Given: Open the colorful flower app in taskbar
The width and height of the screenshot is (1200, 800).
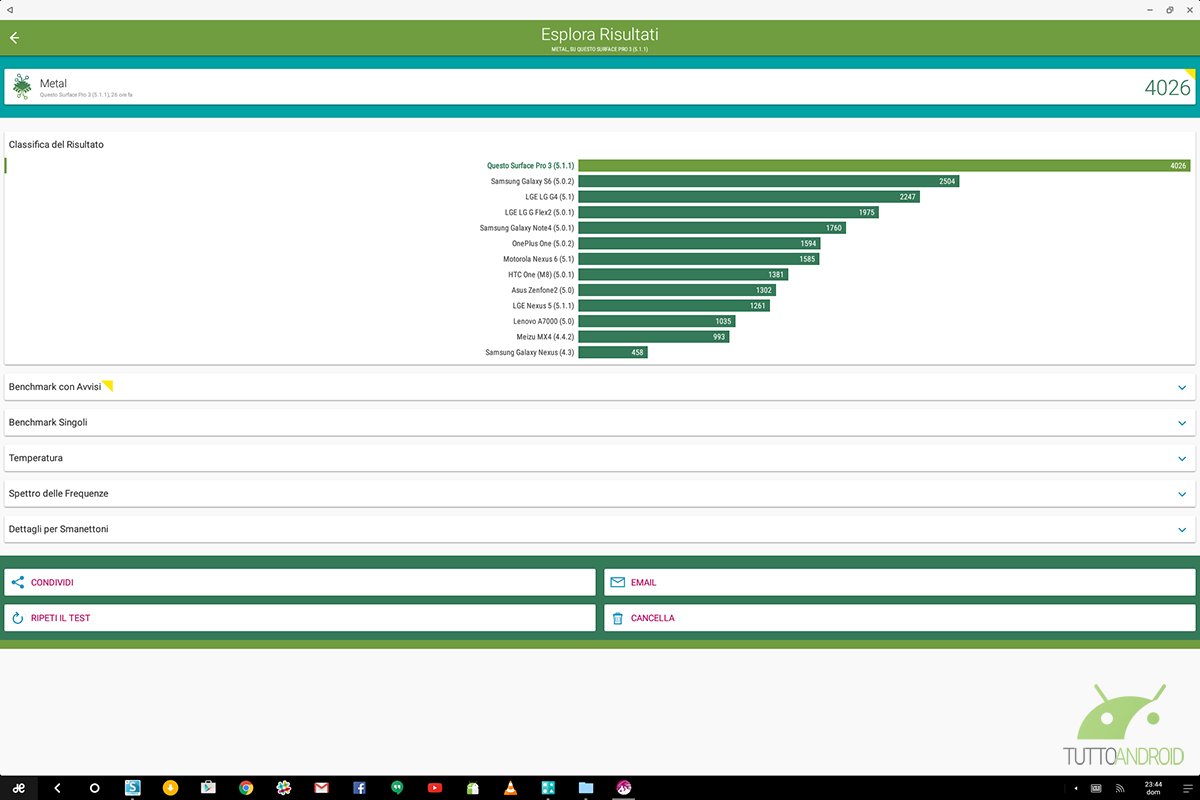Looking at the screenshot, I should click(284, 788).
